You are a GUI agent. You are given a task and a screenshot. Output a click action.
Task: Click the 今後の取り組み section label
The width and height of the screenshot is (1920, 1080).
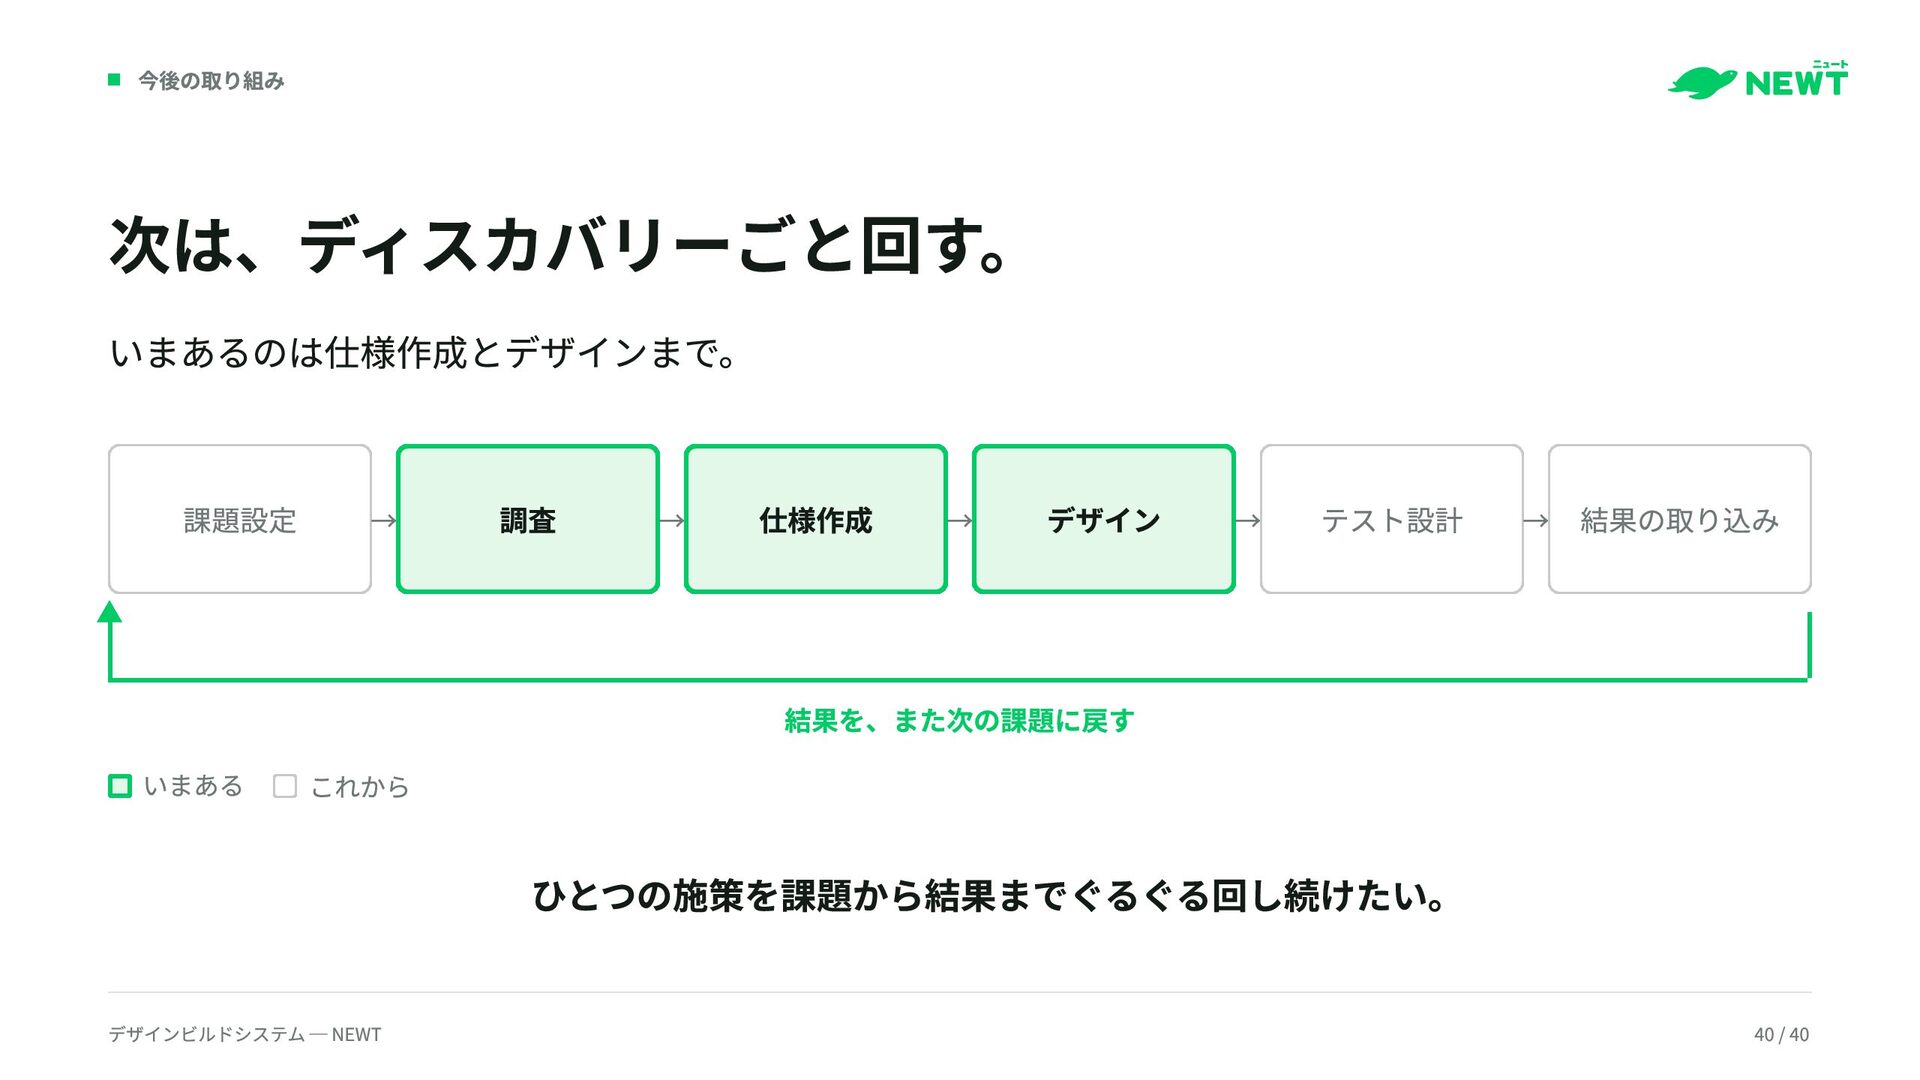coord(211,80)
